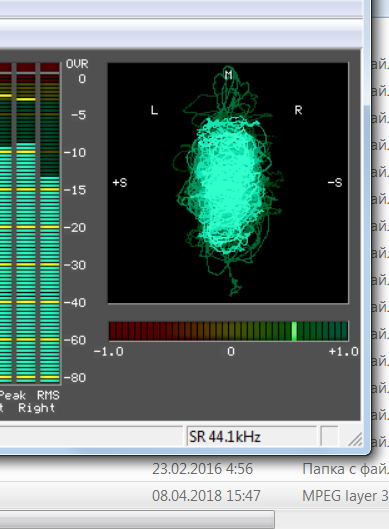The image size is (389, 529).
Task: Click the M label on the vectorscope
Action: 228,75
